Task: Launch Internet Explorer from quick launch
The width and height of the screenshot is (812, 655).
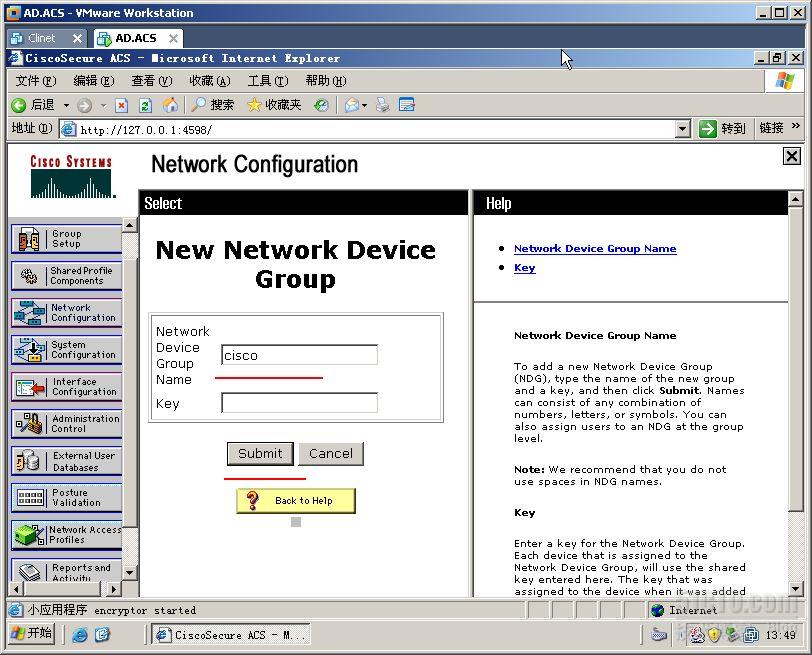Action: (x=80, y=634)
